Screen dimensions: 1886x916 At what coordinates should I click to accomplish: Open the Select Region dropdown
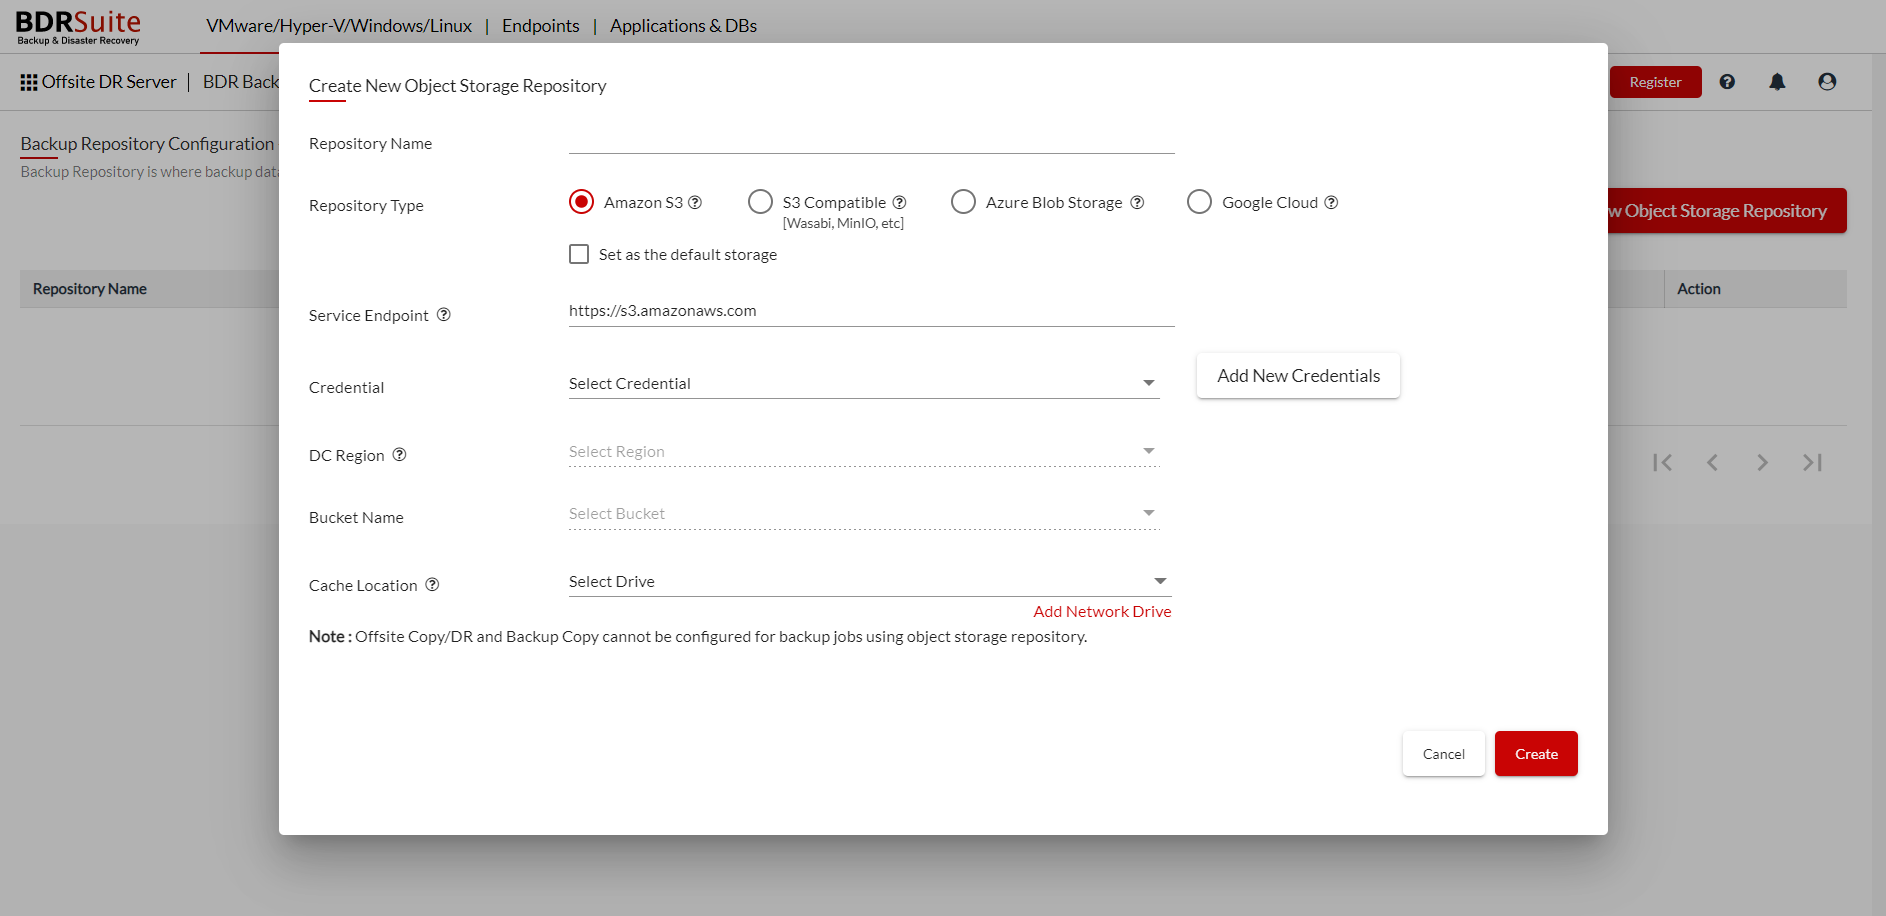click(864, 452)
